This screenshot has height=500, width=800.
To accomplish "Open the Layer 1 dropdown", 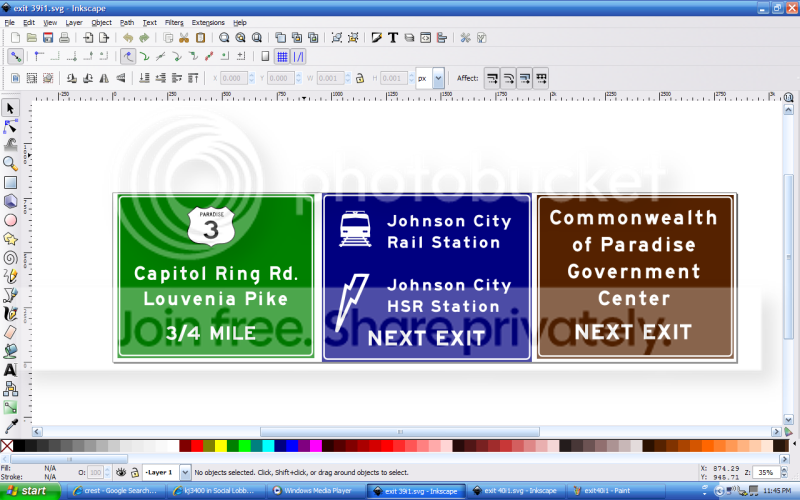I will (185, 472).
